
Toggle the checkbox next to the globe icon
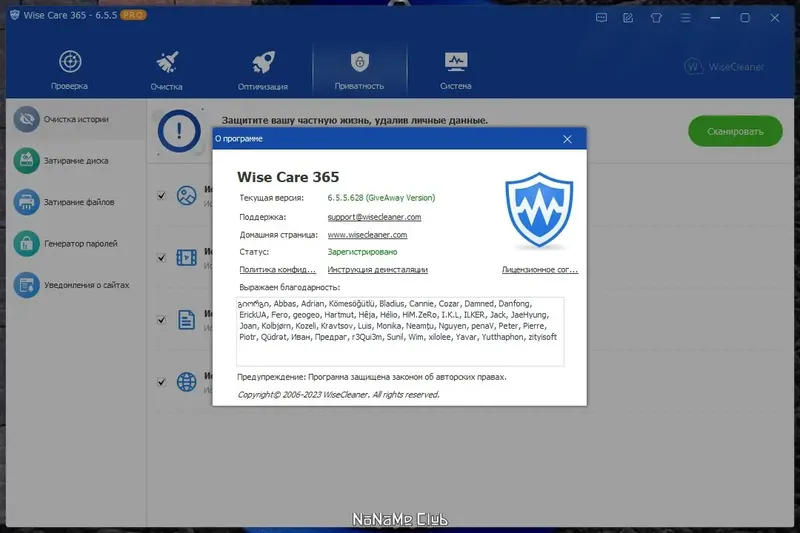(161, 382)
